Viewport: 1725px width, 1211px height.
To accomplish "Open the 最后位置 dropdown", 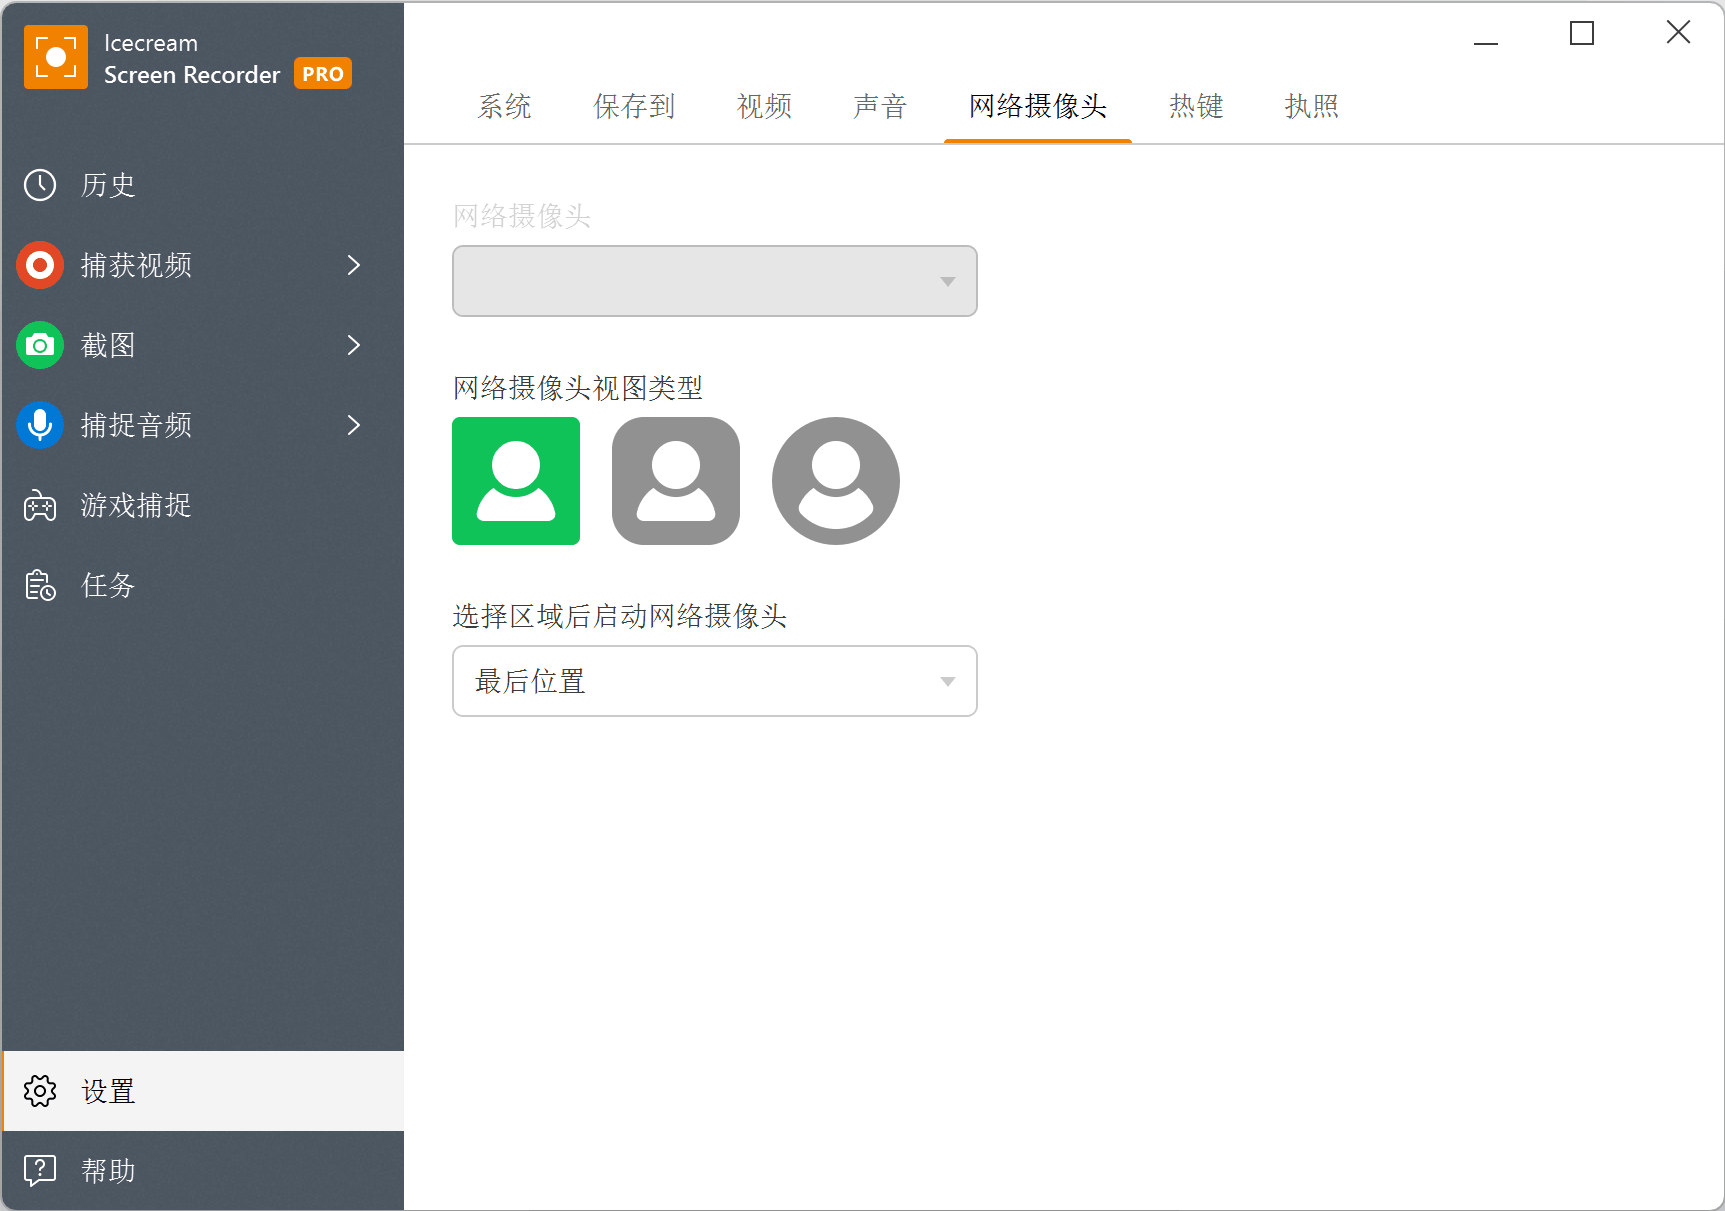I will tap(714, 681).
